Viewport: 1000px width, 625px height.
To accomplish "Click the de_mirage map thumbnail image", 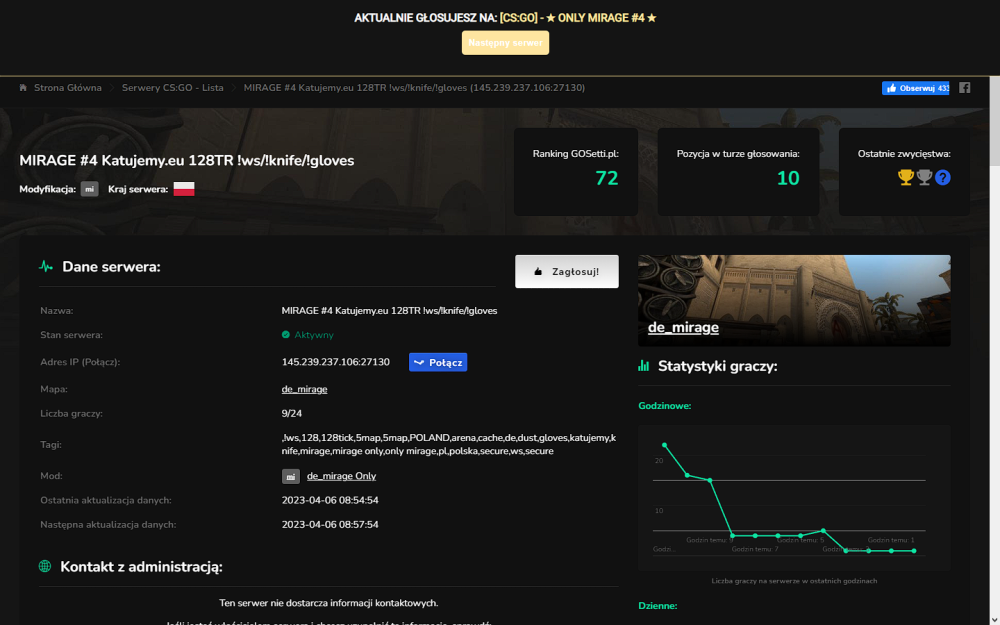I will point(794,300).
